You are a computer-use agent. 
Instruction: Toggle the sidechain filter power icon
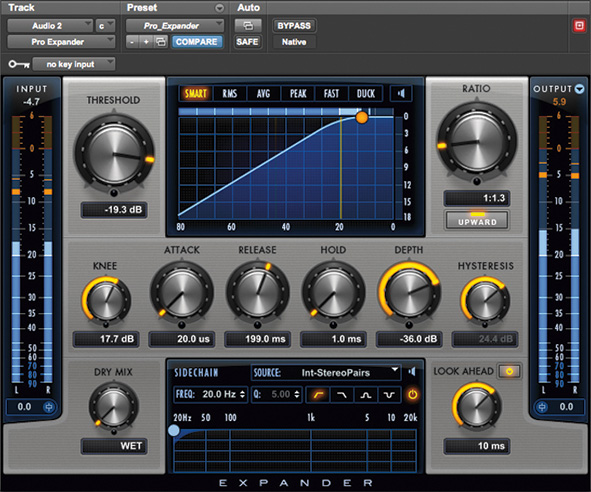tap(413, 395)
